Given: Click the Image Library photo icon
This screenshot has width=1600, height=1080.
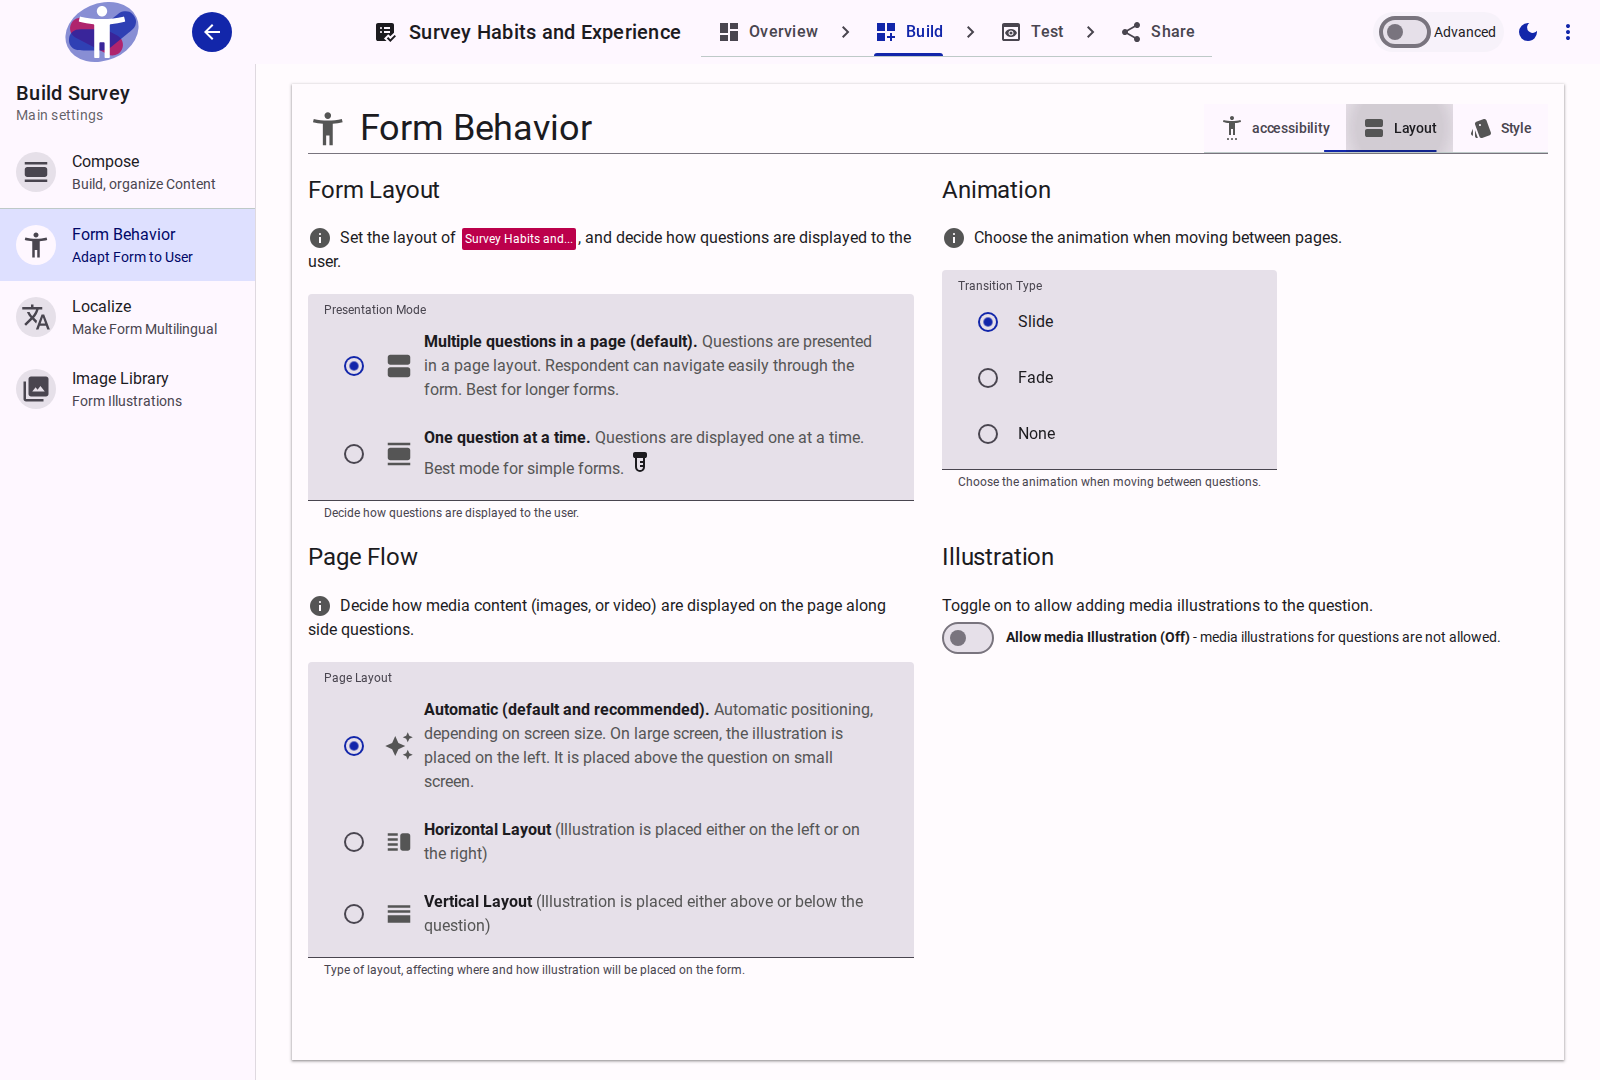Looking at the screenshot, I should coord(36,389).
